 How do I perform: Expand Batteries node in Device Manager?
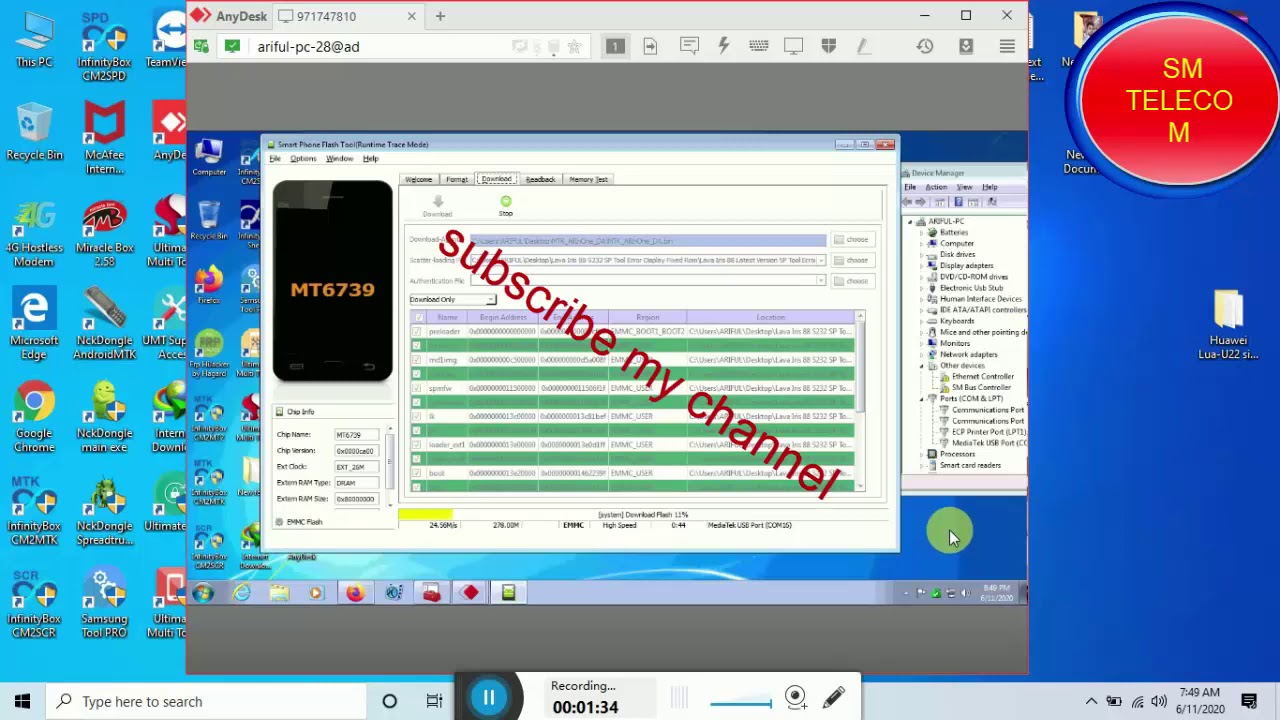point(922,232)
